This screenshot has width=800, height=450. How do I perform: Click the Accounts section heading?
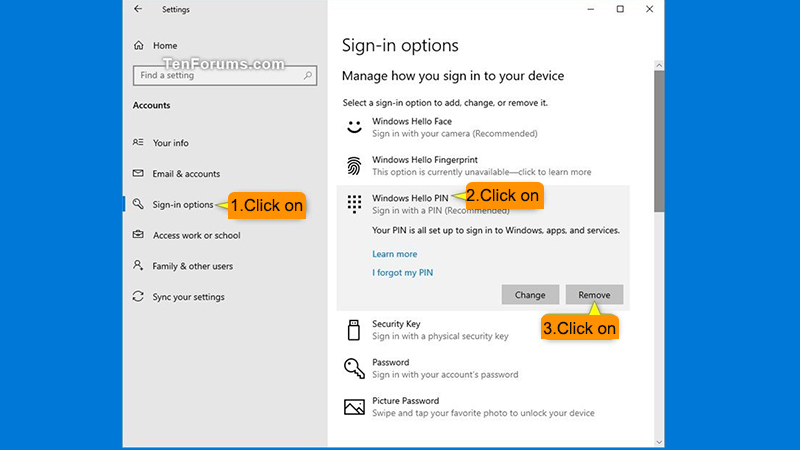(x=152, y=105)
